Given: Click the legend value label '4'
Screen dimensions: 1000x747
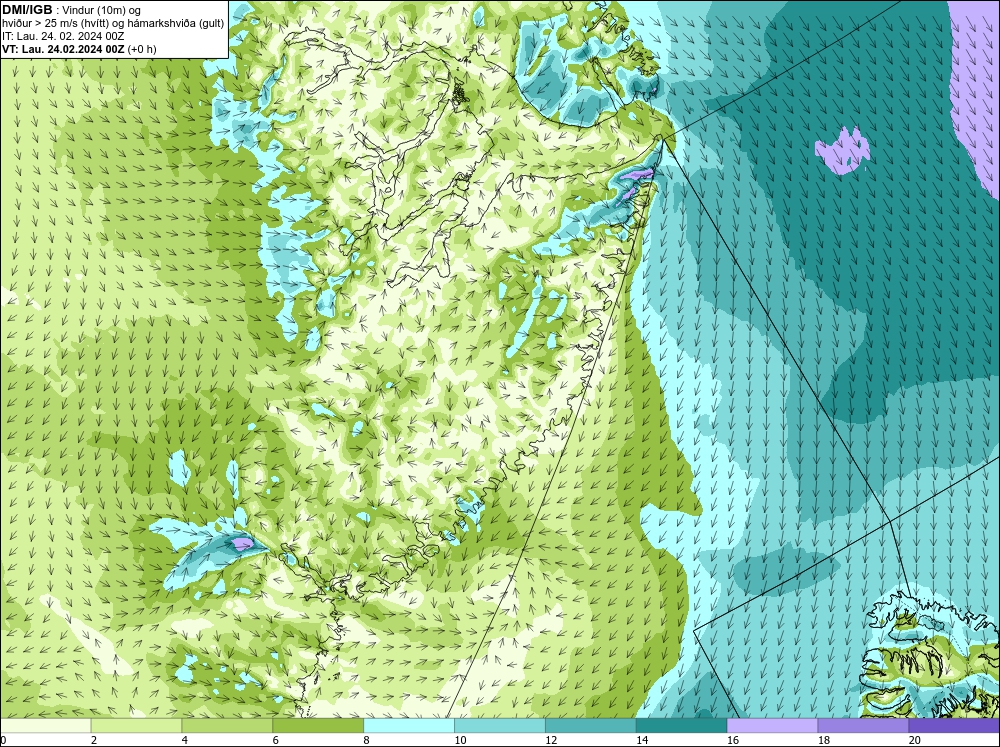Looking at the screenshot, I should tap(185, 740).
